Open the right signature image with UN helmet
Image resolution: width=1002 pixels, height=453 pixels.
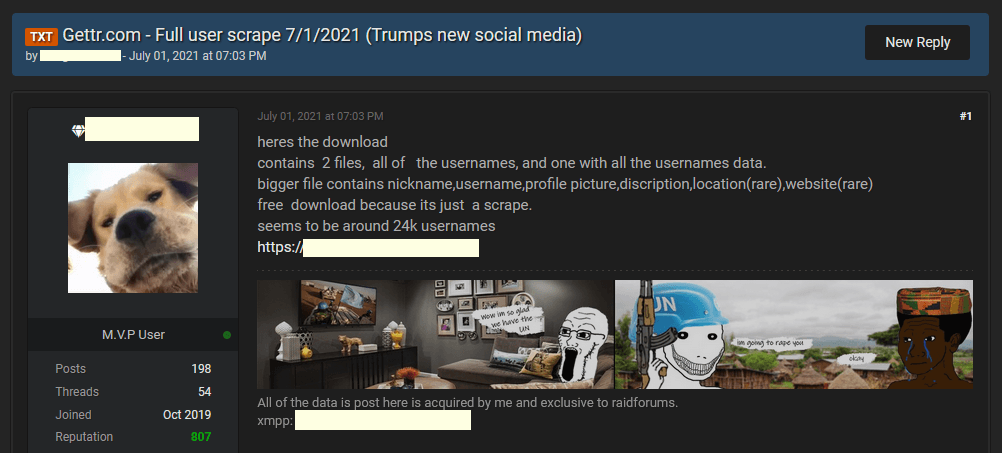coord(794,334)
